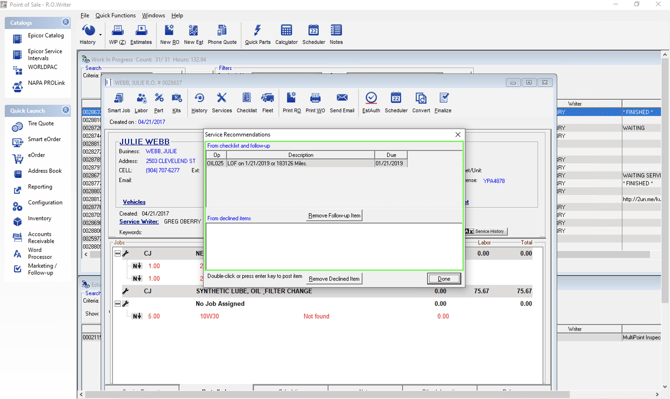Screen dimensions: 670x399
Task: Click Remove Follow-up Item button
Action: point(335,215)
